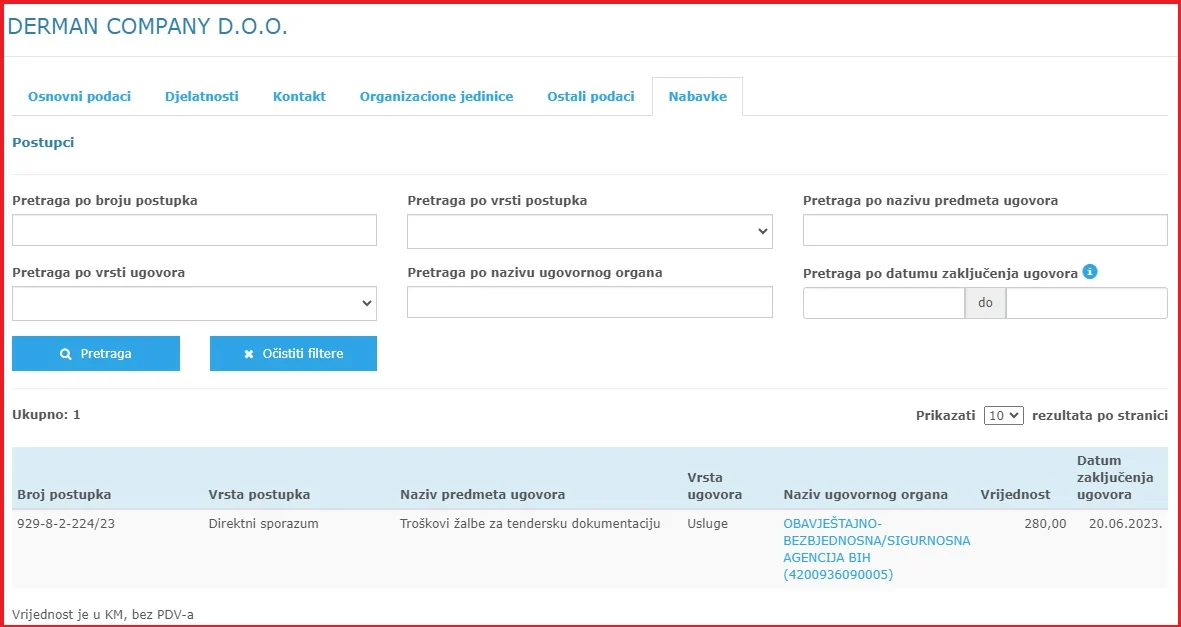Click the start date field before 'do'
1181x627 pixels.
(884, 303)
